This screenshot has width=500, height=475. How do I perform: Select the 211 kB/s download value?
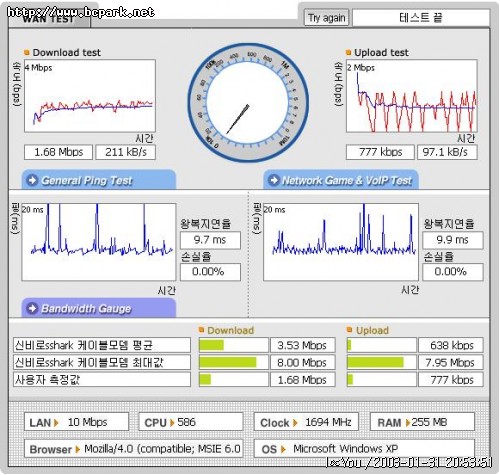pos(126,152)
